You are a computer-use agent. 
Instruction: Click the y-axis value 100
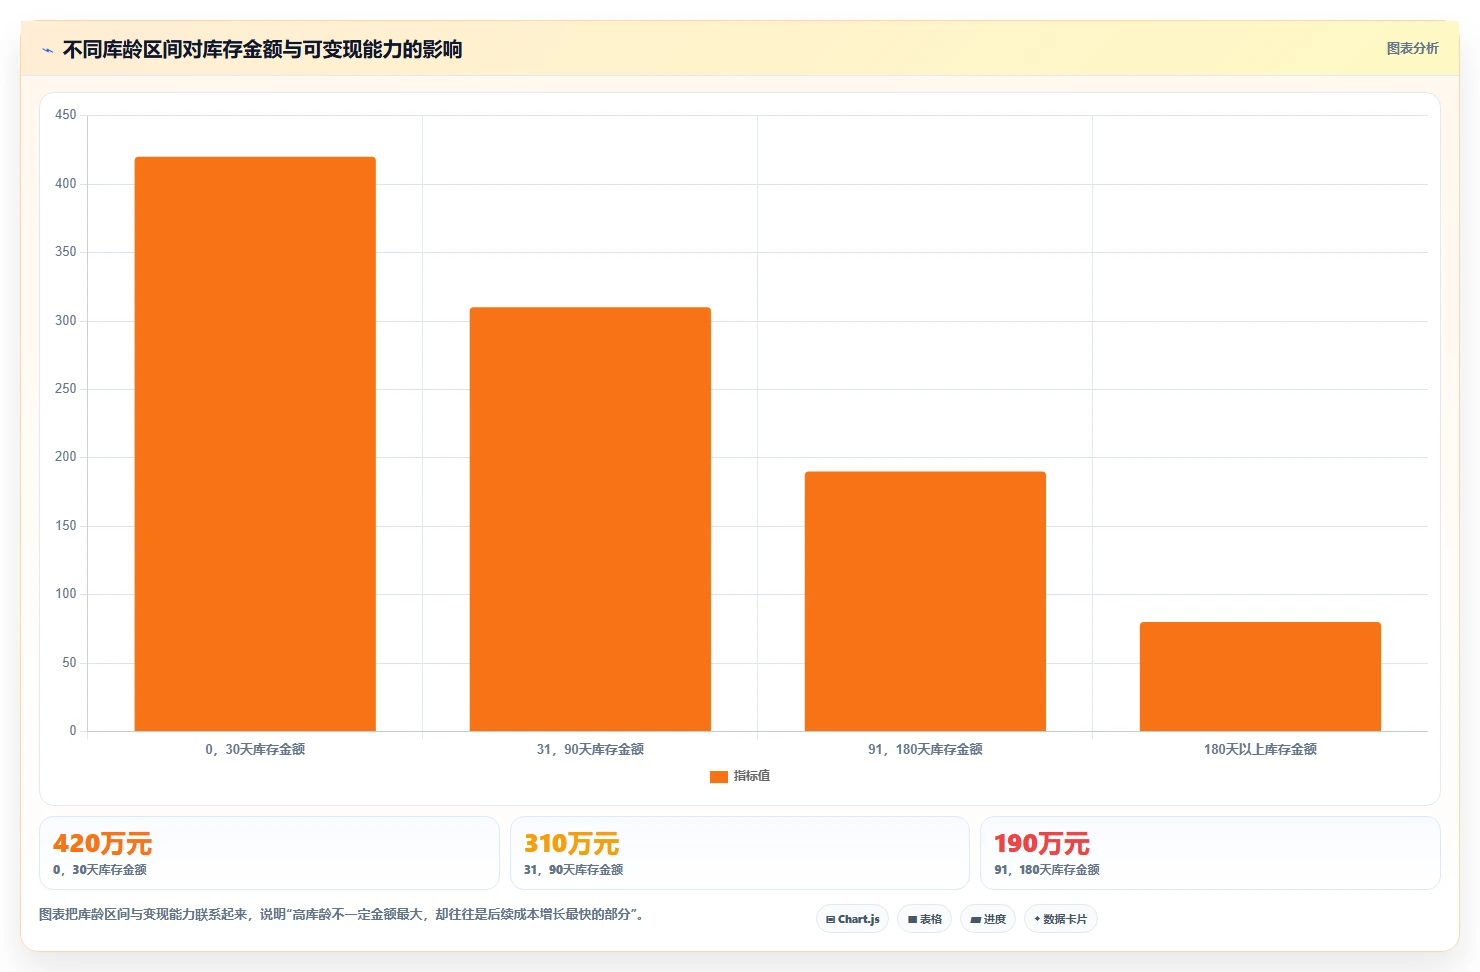click(66, 594)
